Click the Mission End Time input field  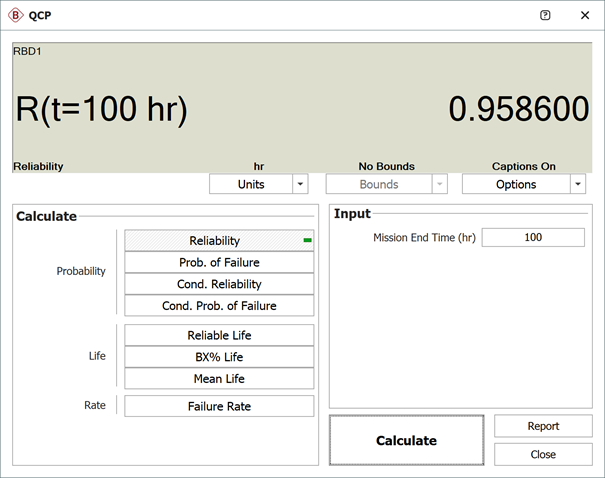[x=532, y=238]
